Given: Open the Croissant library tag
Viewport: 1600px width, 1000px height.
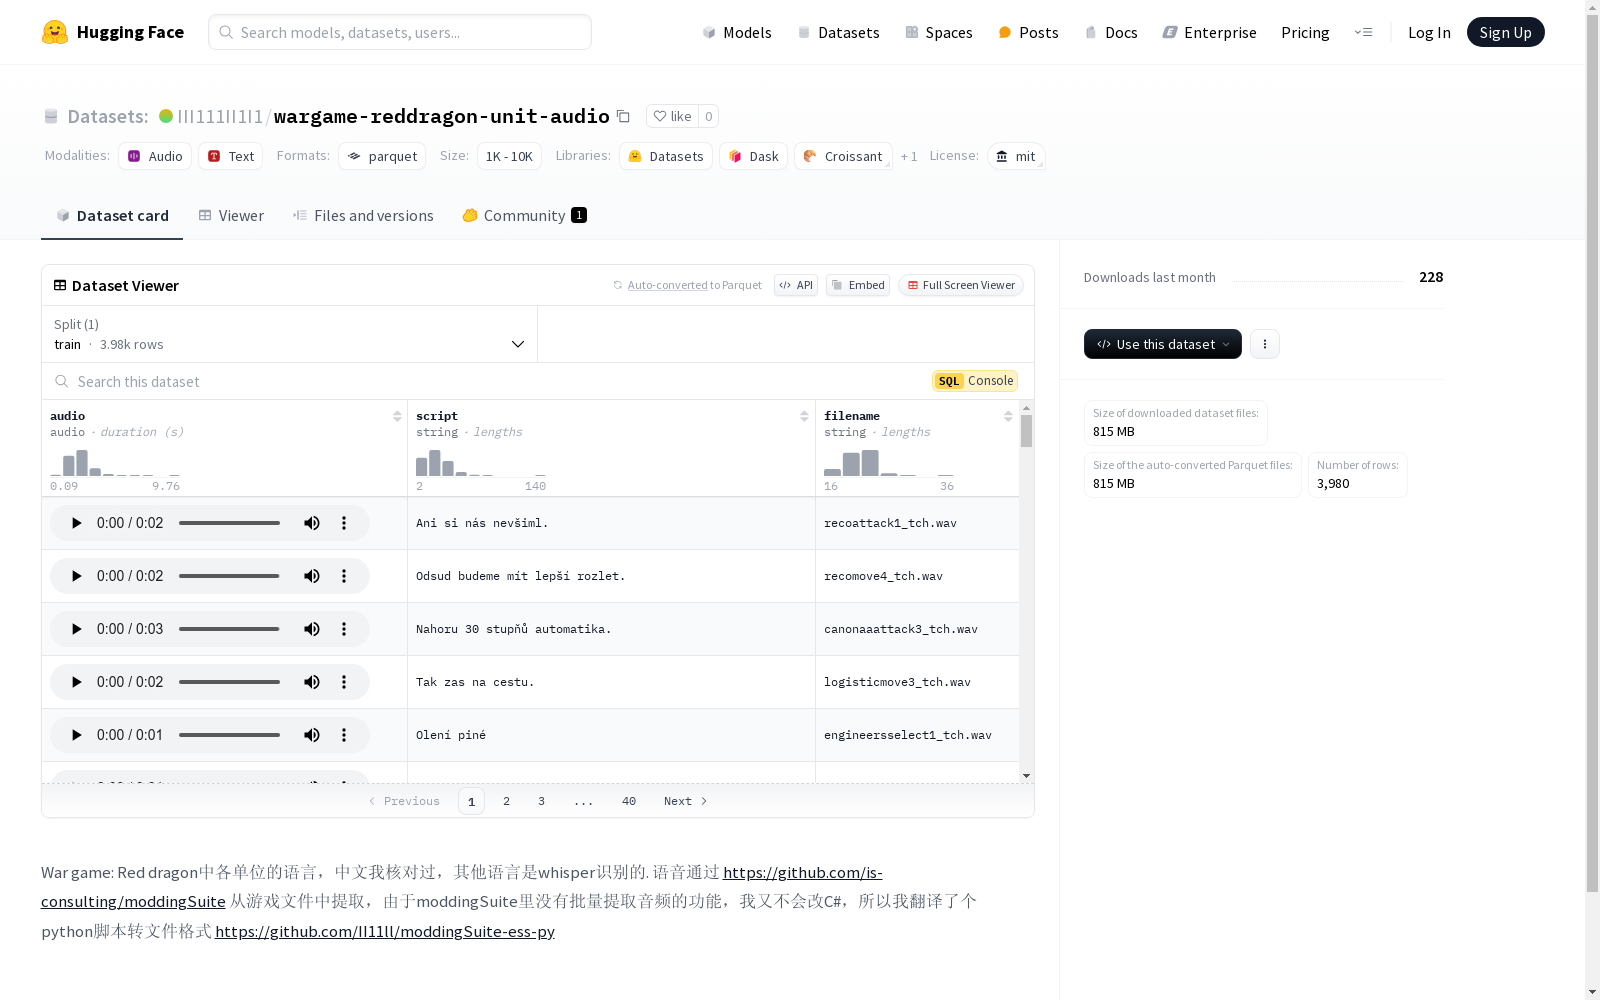Looking at the screenshot, I should coord(843,156).
